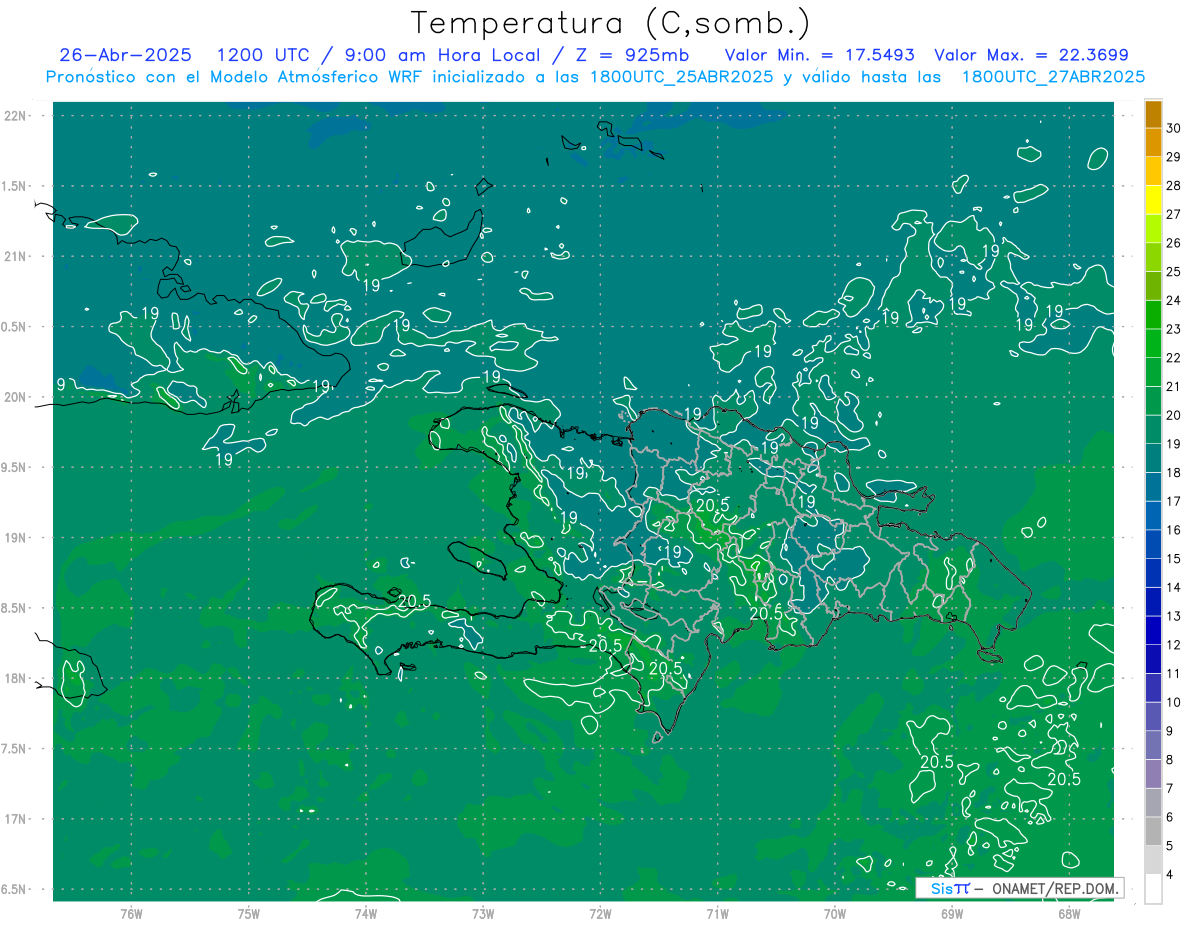Click the dark orange top legend swatch
Viewport: 1200px width, 927px height.
click(x=1153, y=115)
